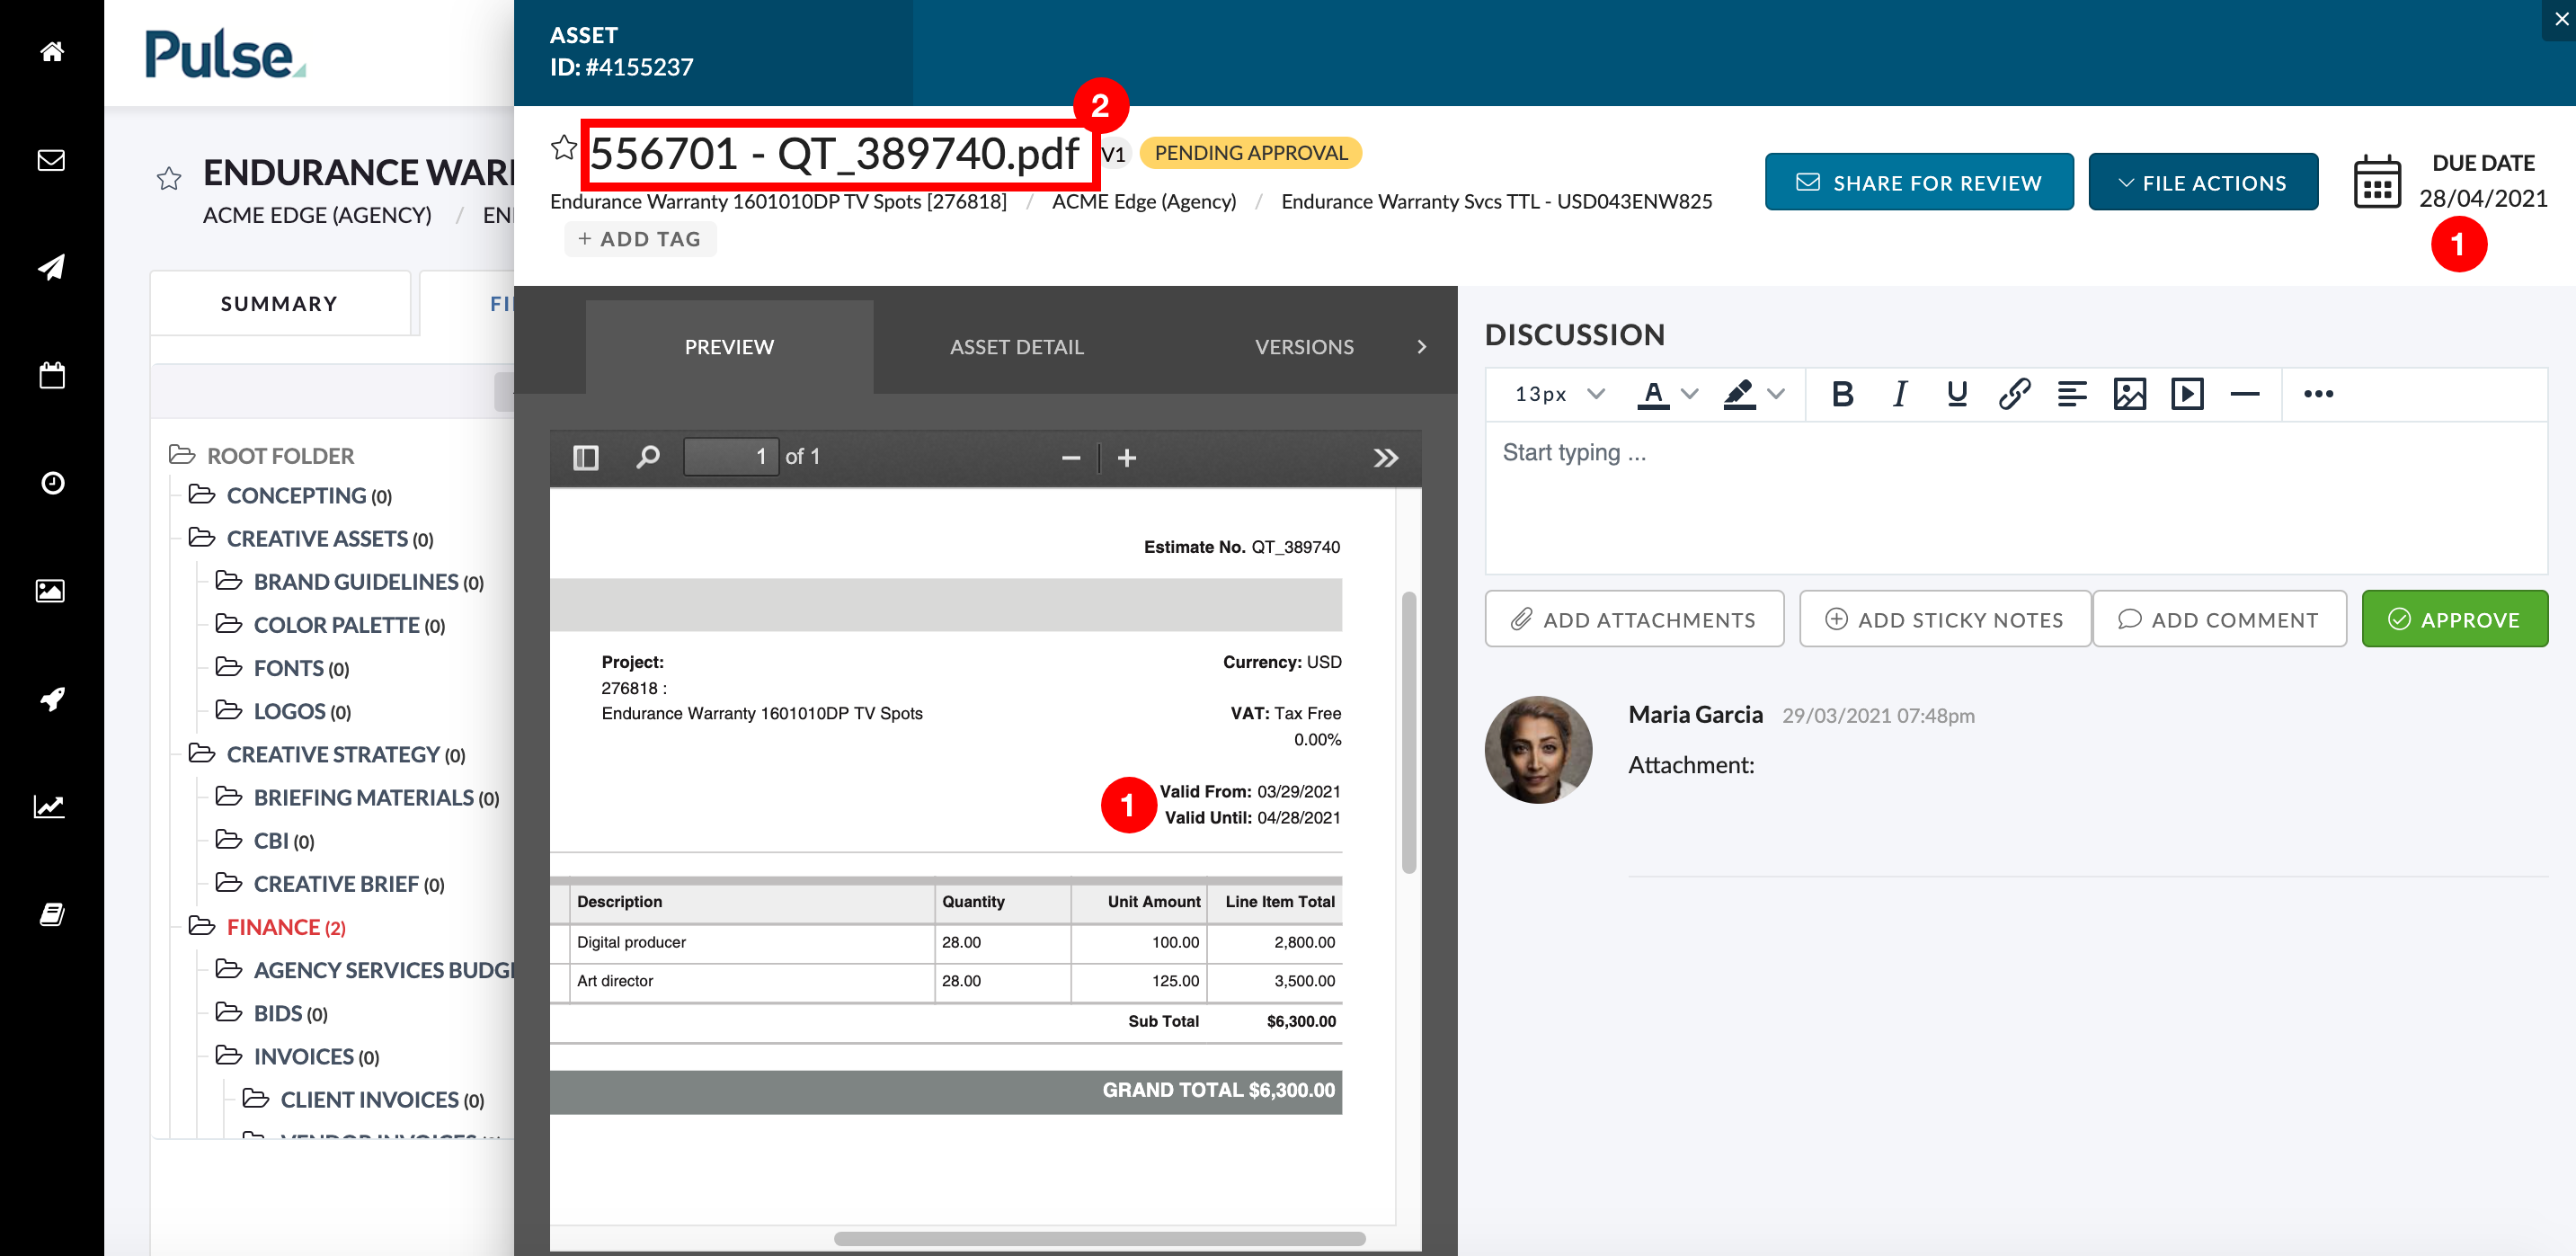Screen dimensions: 2576x1256
Task: Click the text color A icon
Action: coord(1654,394)
